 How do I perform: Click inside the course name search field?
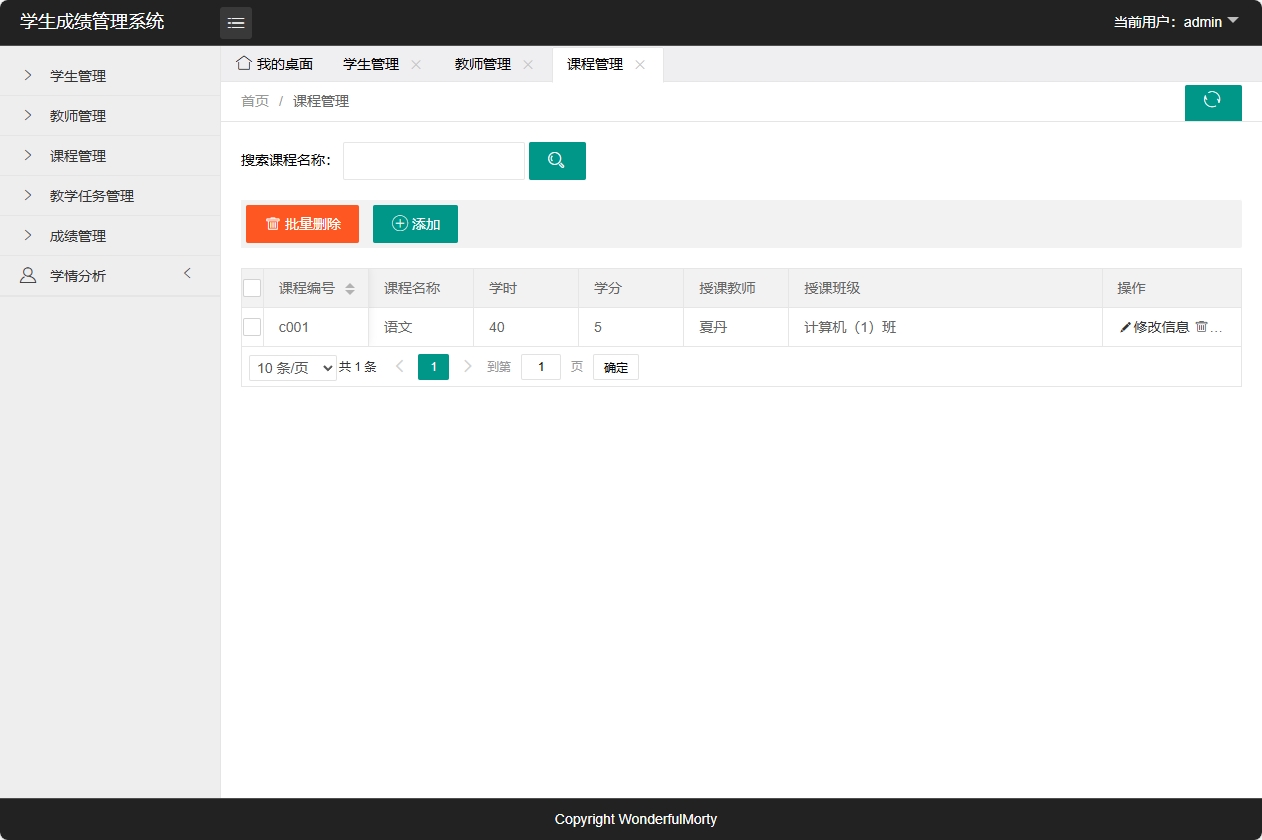tap(433, 160)
